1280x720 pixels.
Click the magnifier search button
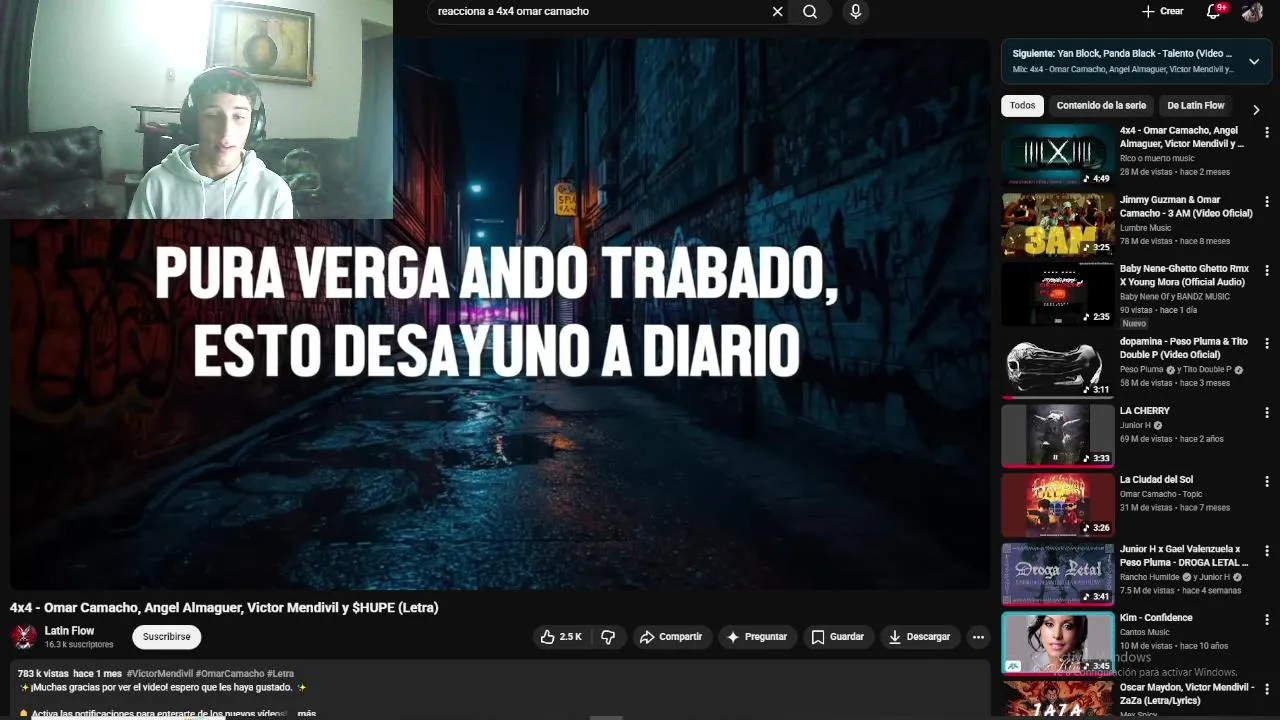click(810, 12)
